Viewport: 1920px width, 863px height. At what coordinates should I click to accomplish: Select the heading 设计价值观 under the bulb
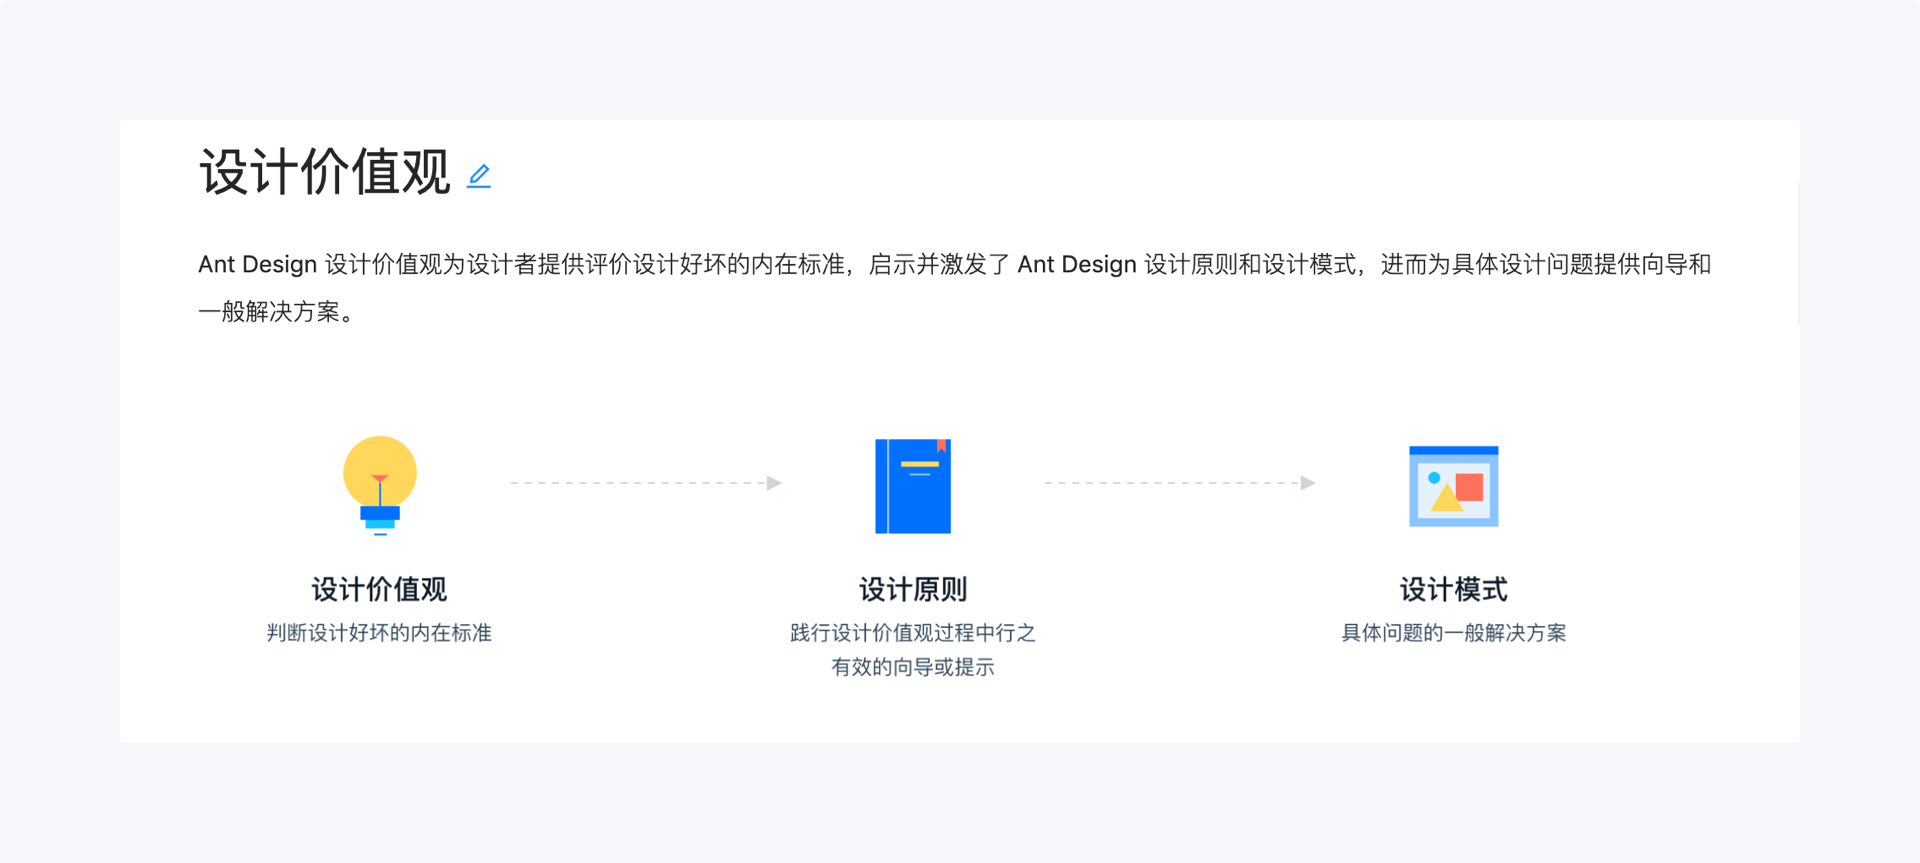pyautogui.click(x=380, y=589)
